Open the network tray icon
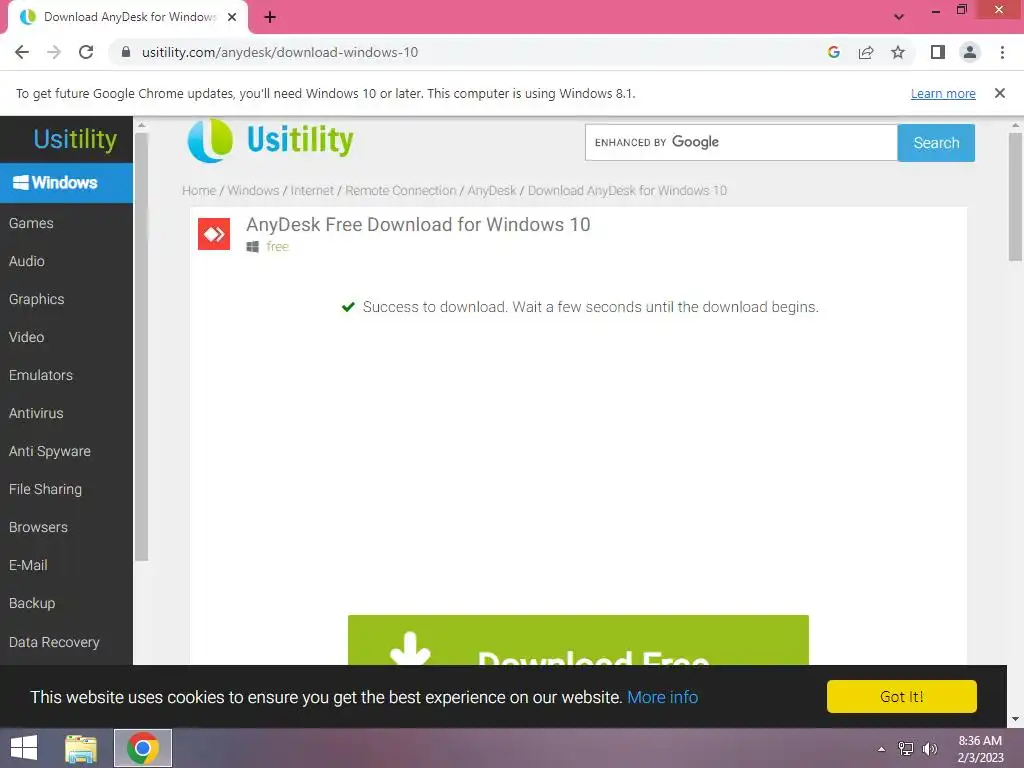The height and width of the screenshot is (768, 1024). [906, 749]
